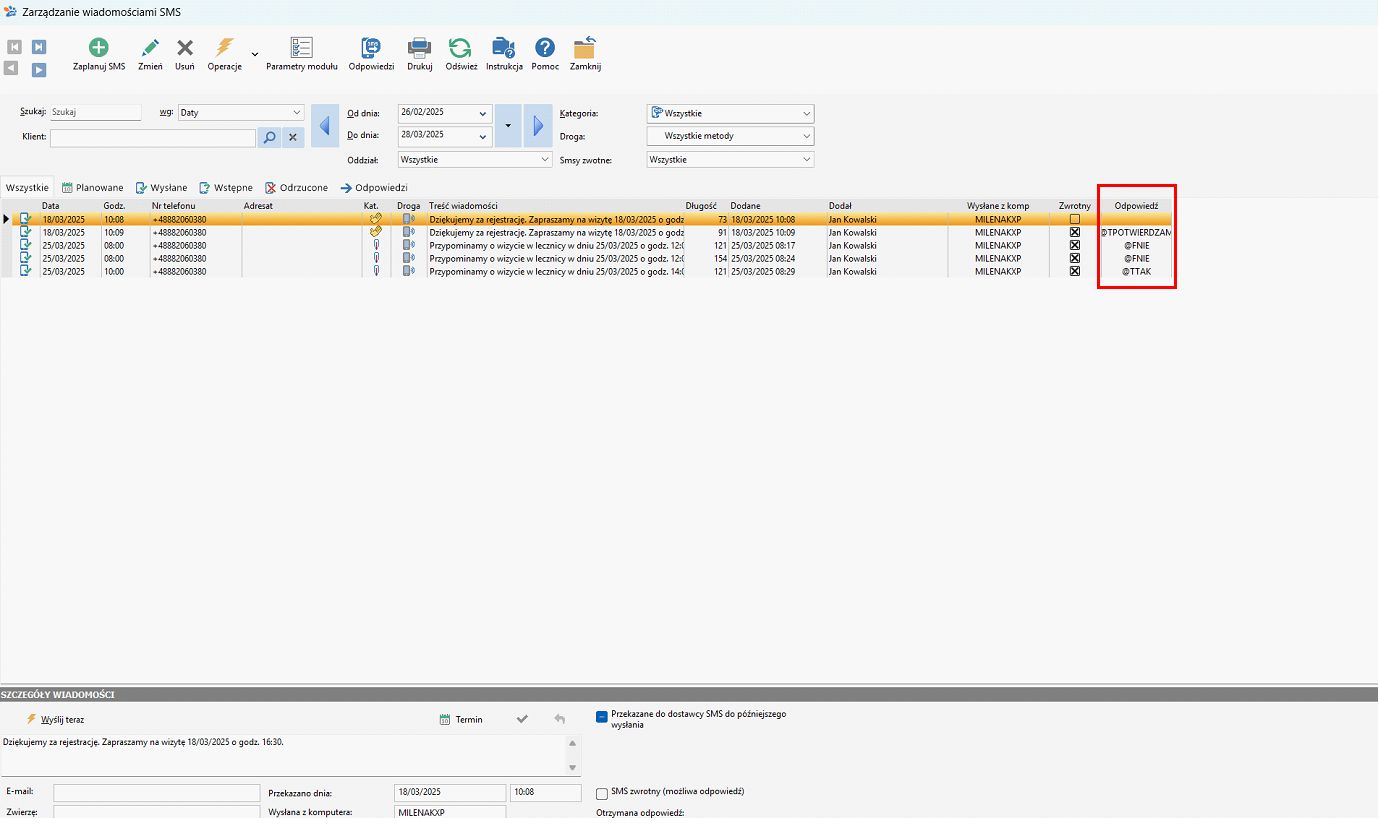The height and width of the screenshot is (839, 1379).
Task: Click the Termin calendar button
Action: (x=461, y=719)
